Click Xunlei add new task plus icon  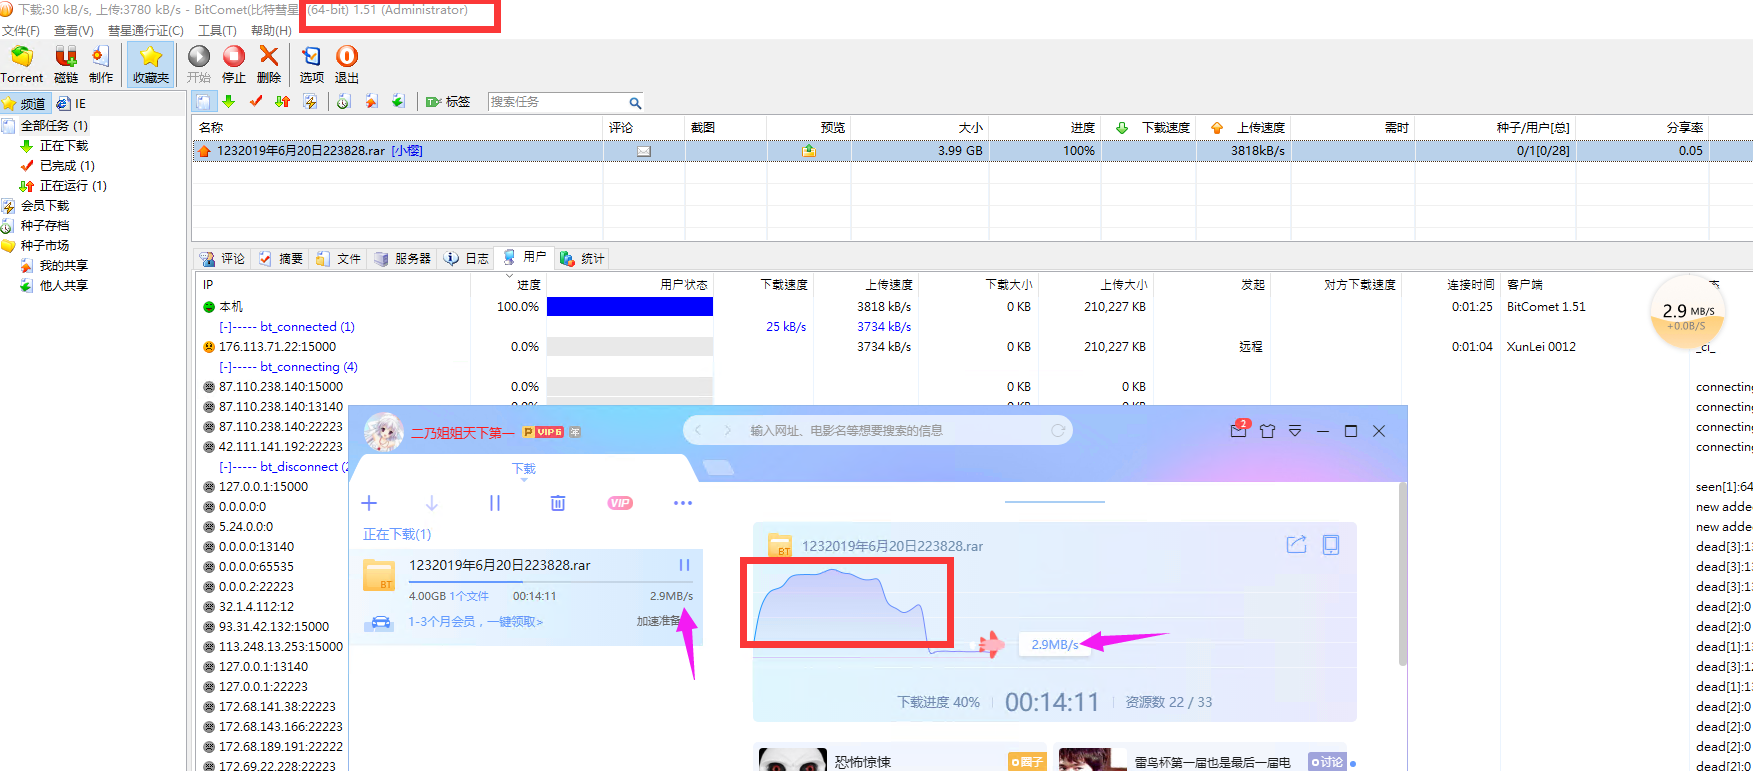point(369,503)
